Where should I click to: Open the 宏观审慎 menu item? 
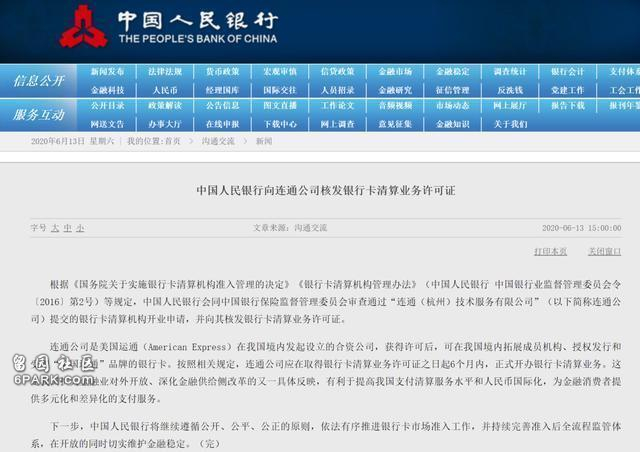click(280, 72)
